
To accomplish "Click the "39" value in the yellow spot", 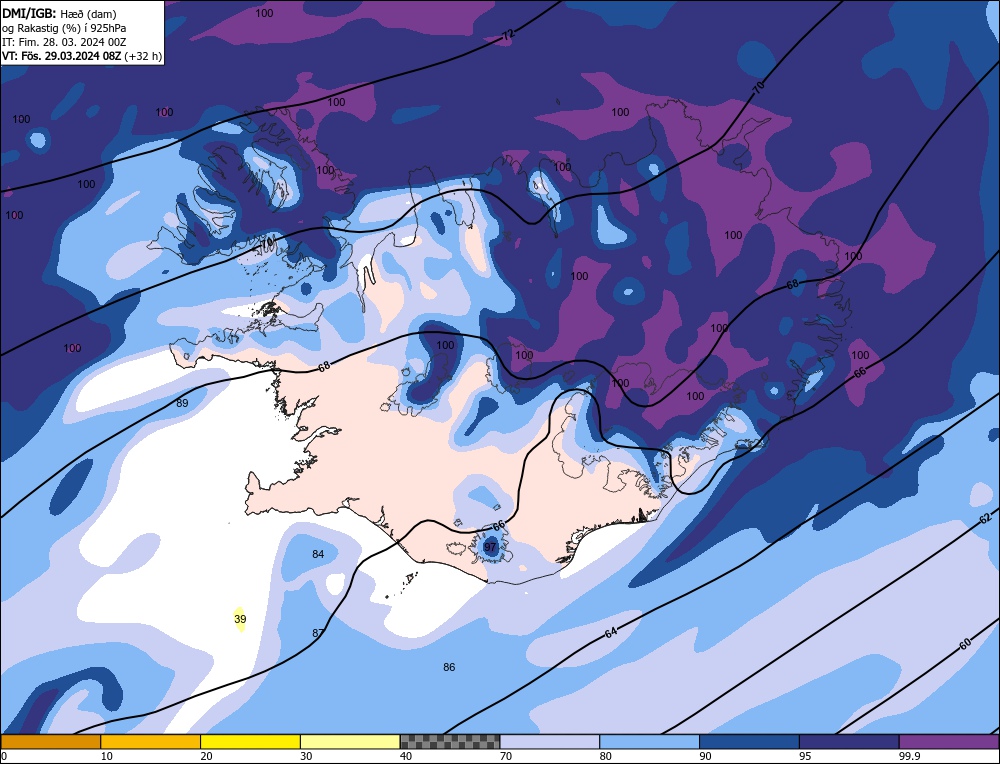I will (x=240, y=619).
